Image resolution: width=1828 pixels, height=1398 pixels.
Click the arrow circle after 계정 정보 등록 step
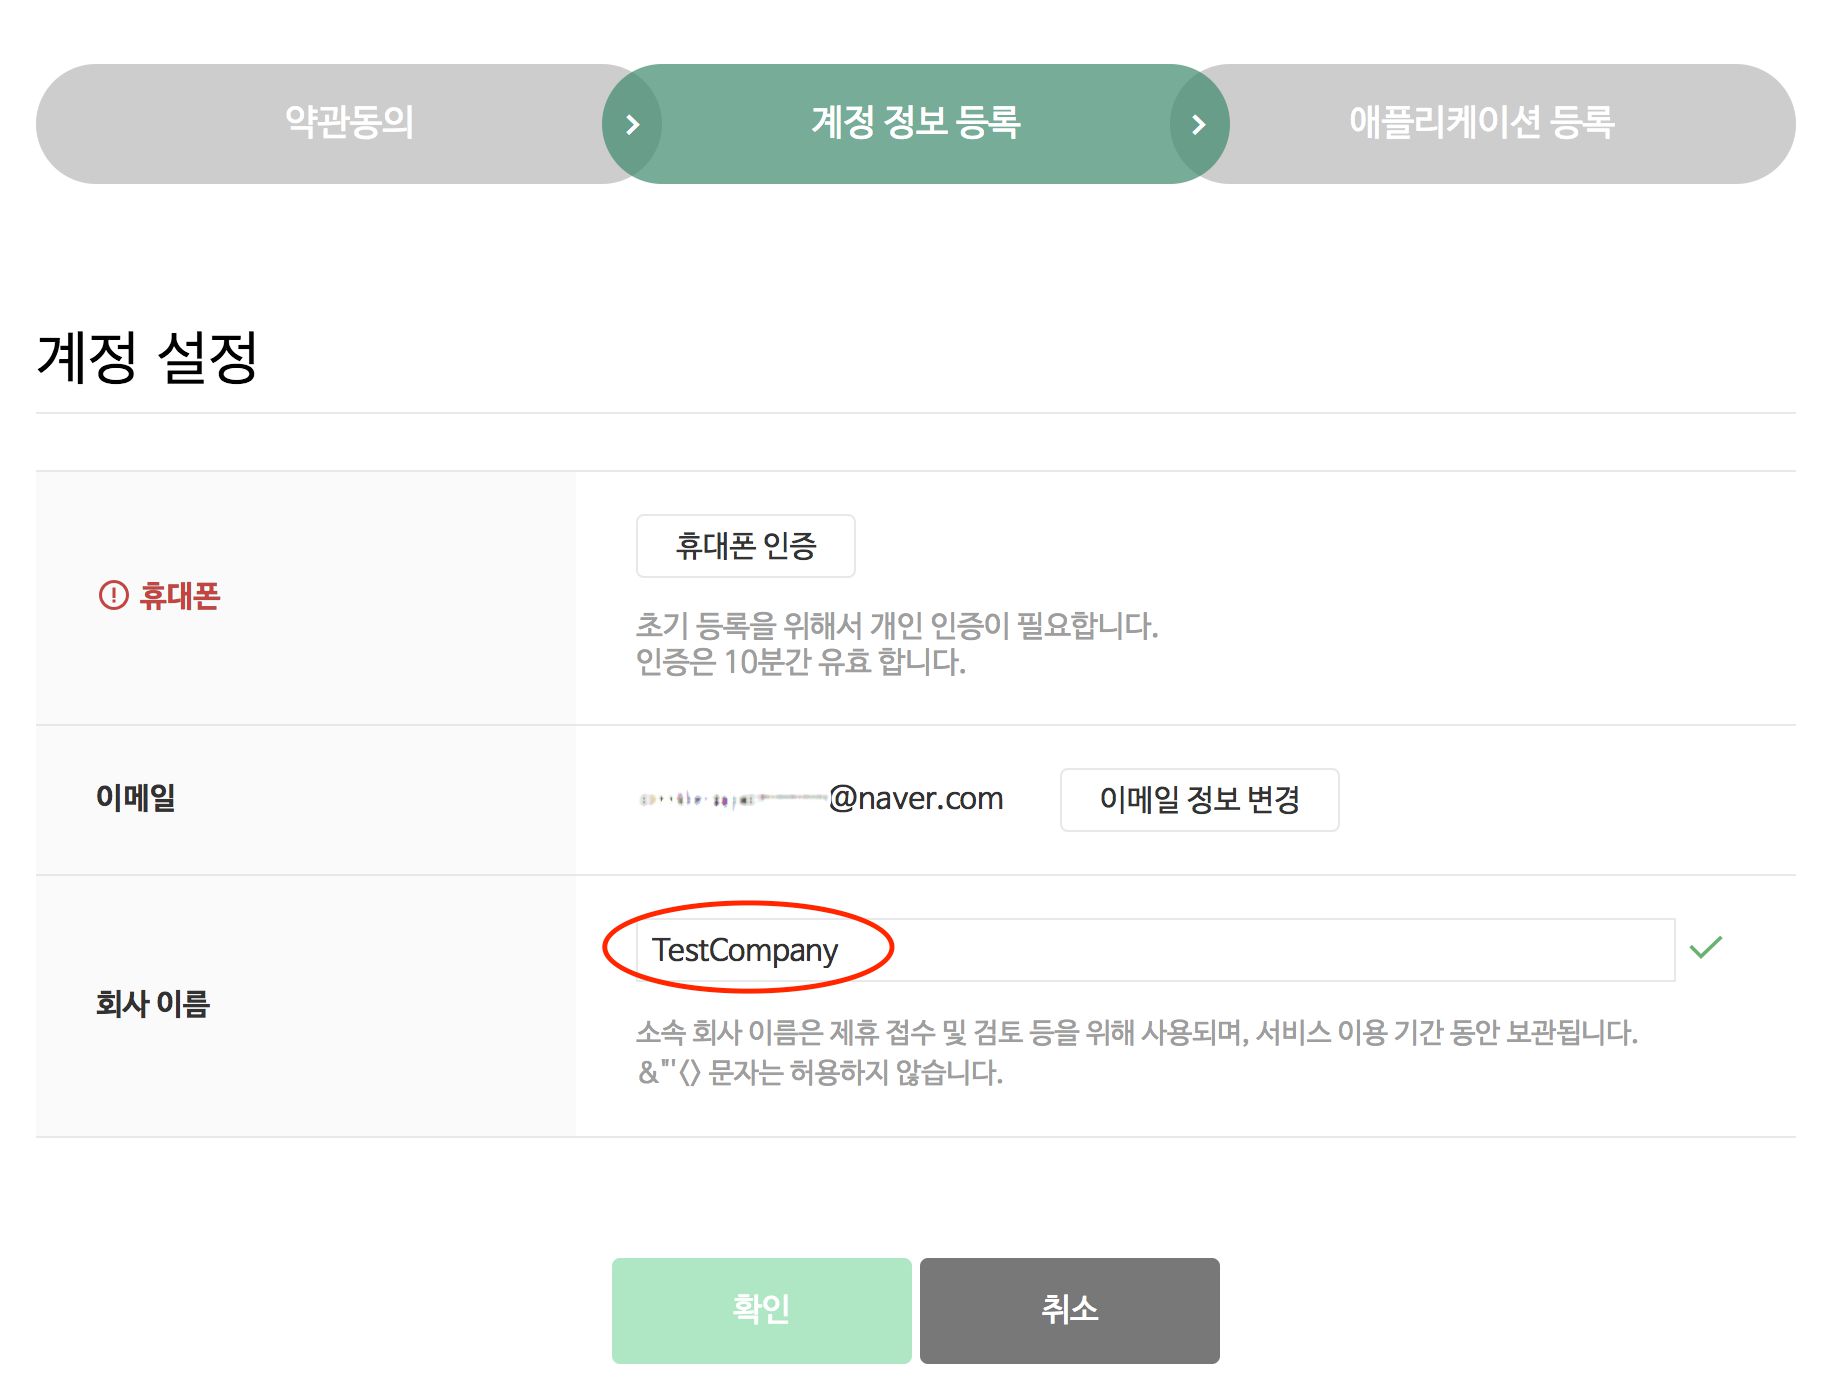1199,124
